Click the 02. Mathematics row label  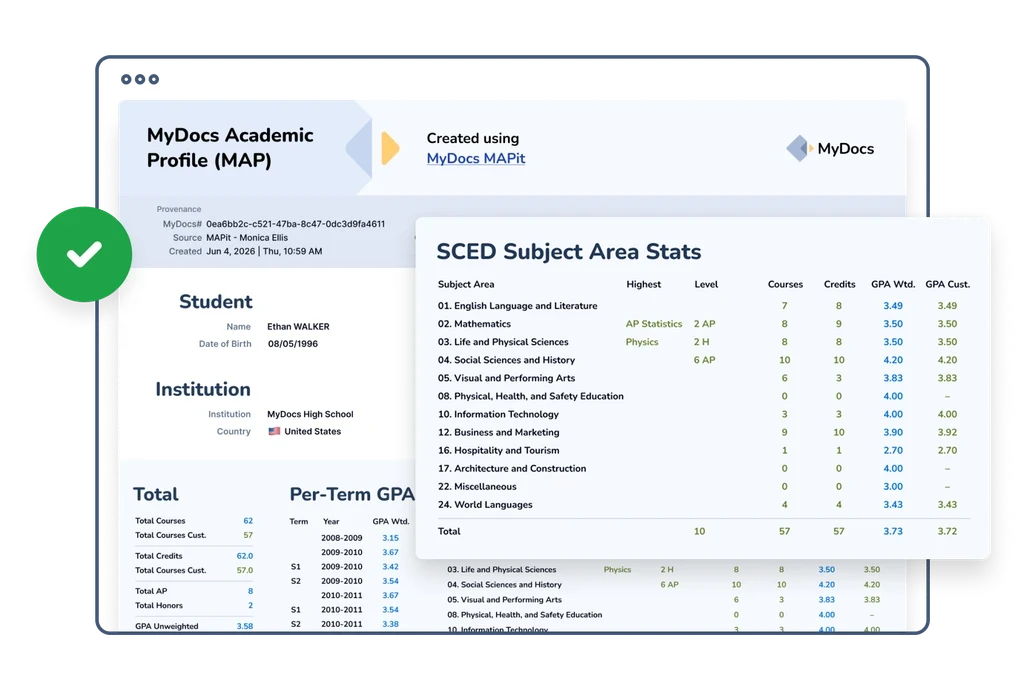[x=474, y=324]
